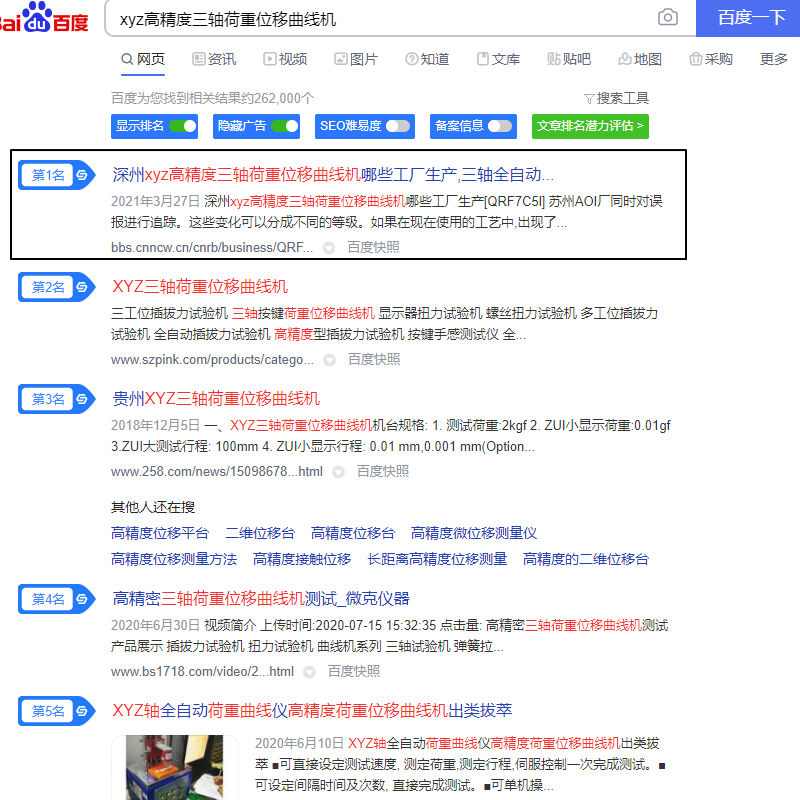Click URL www.szpink.com/products/catego...

[212, 360]
